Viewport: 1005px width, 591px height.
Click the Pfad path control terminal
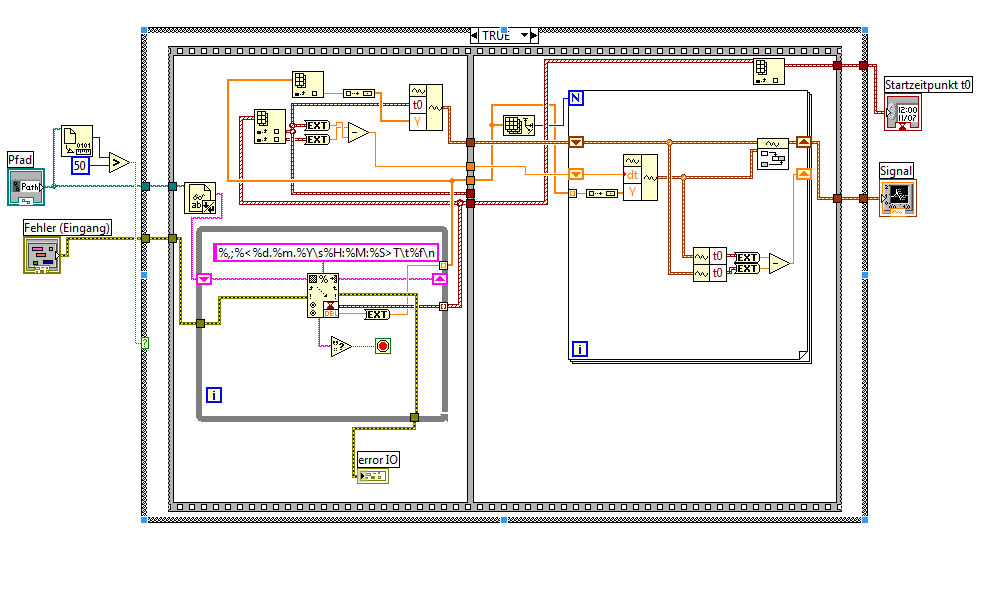pos(26,187)
